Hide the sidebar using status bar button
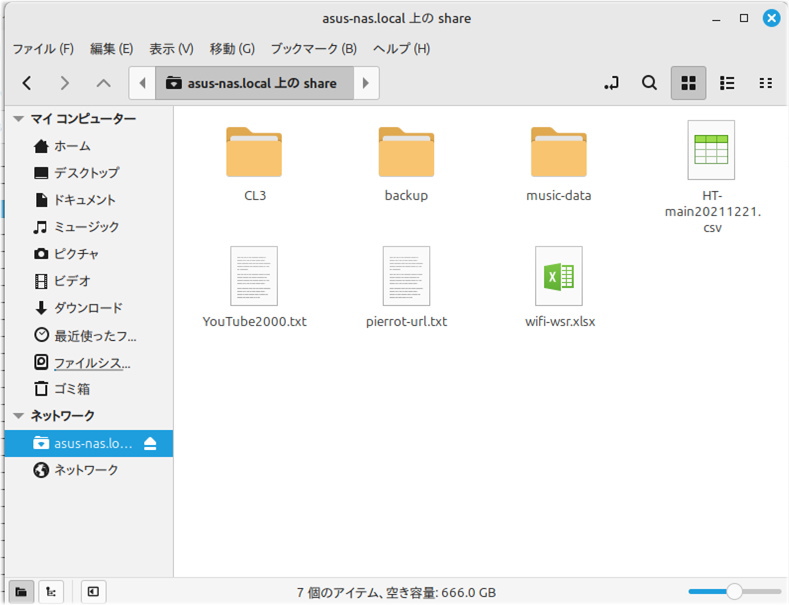This screenshot has width=789, height=605. click(92, 591)
